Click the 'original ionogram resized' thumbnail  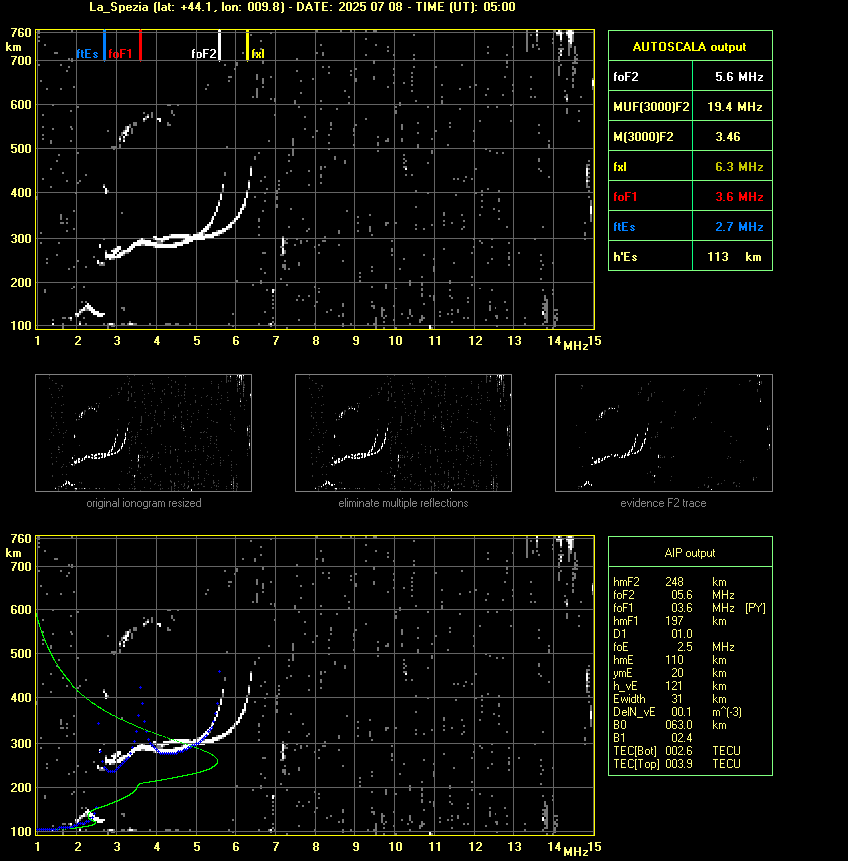point(143,433)
